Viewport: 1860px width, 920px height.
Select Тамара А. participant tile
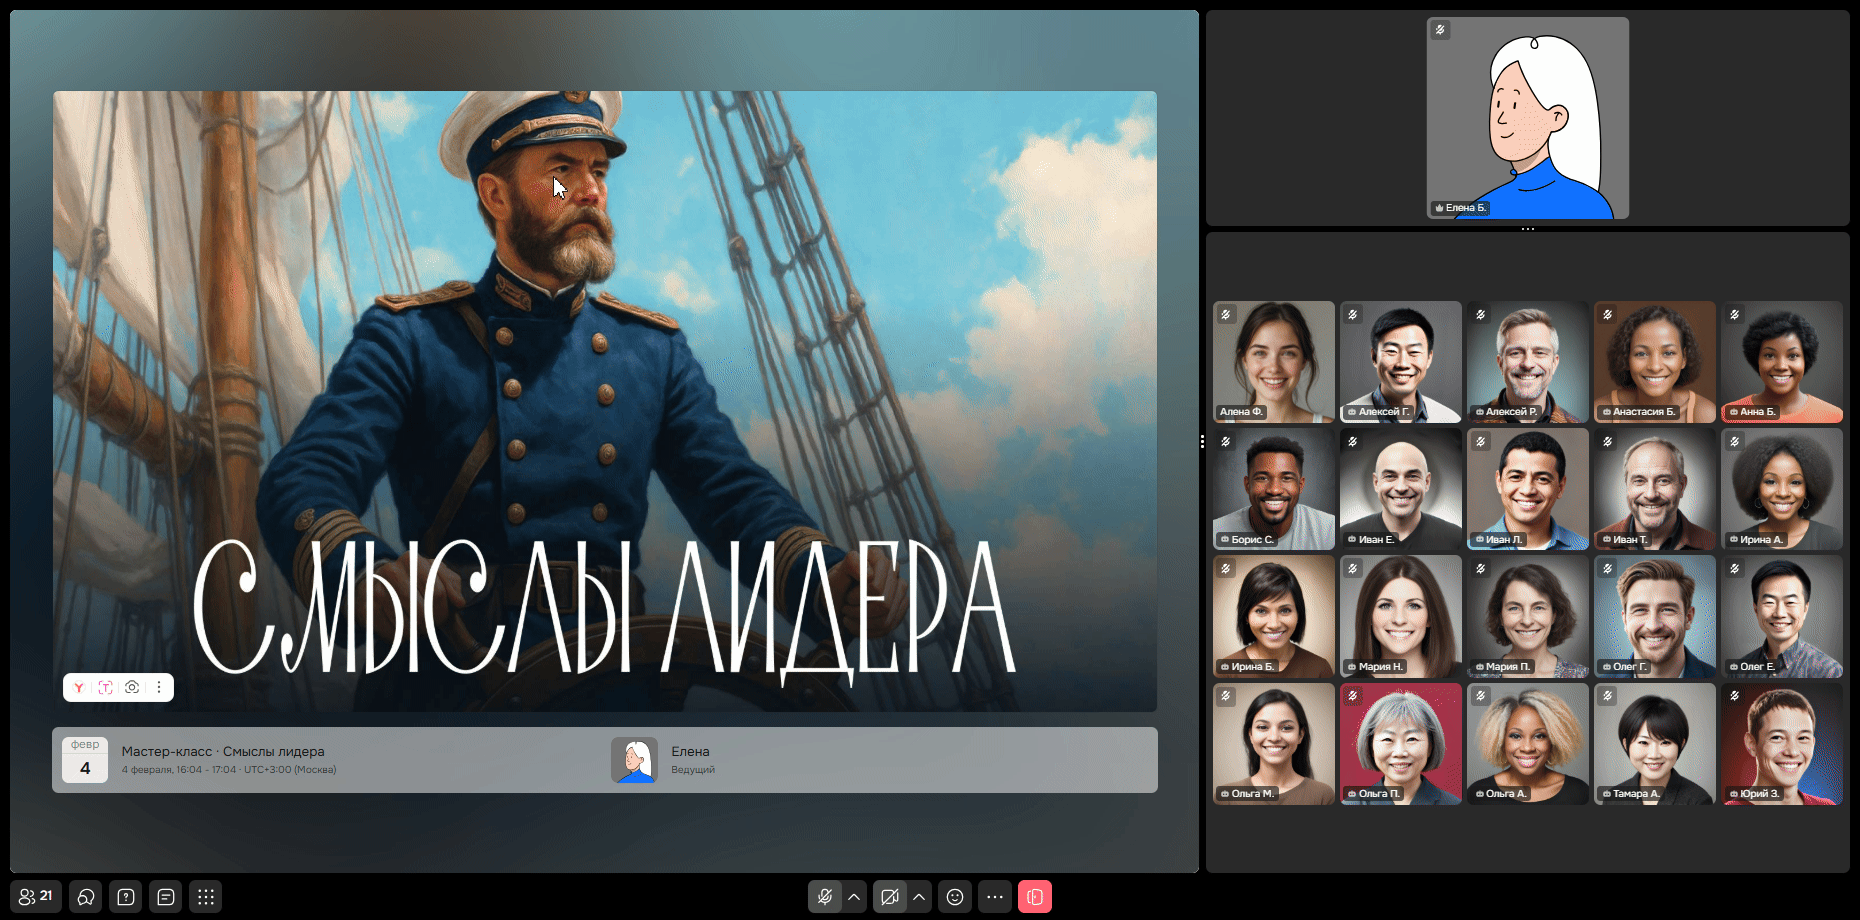[x=1655, y=744]
